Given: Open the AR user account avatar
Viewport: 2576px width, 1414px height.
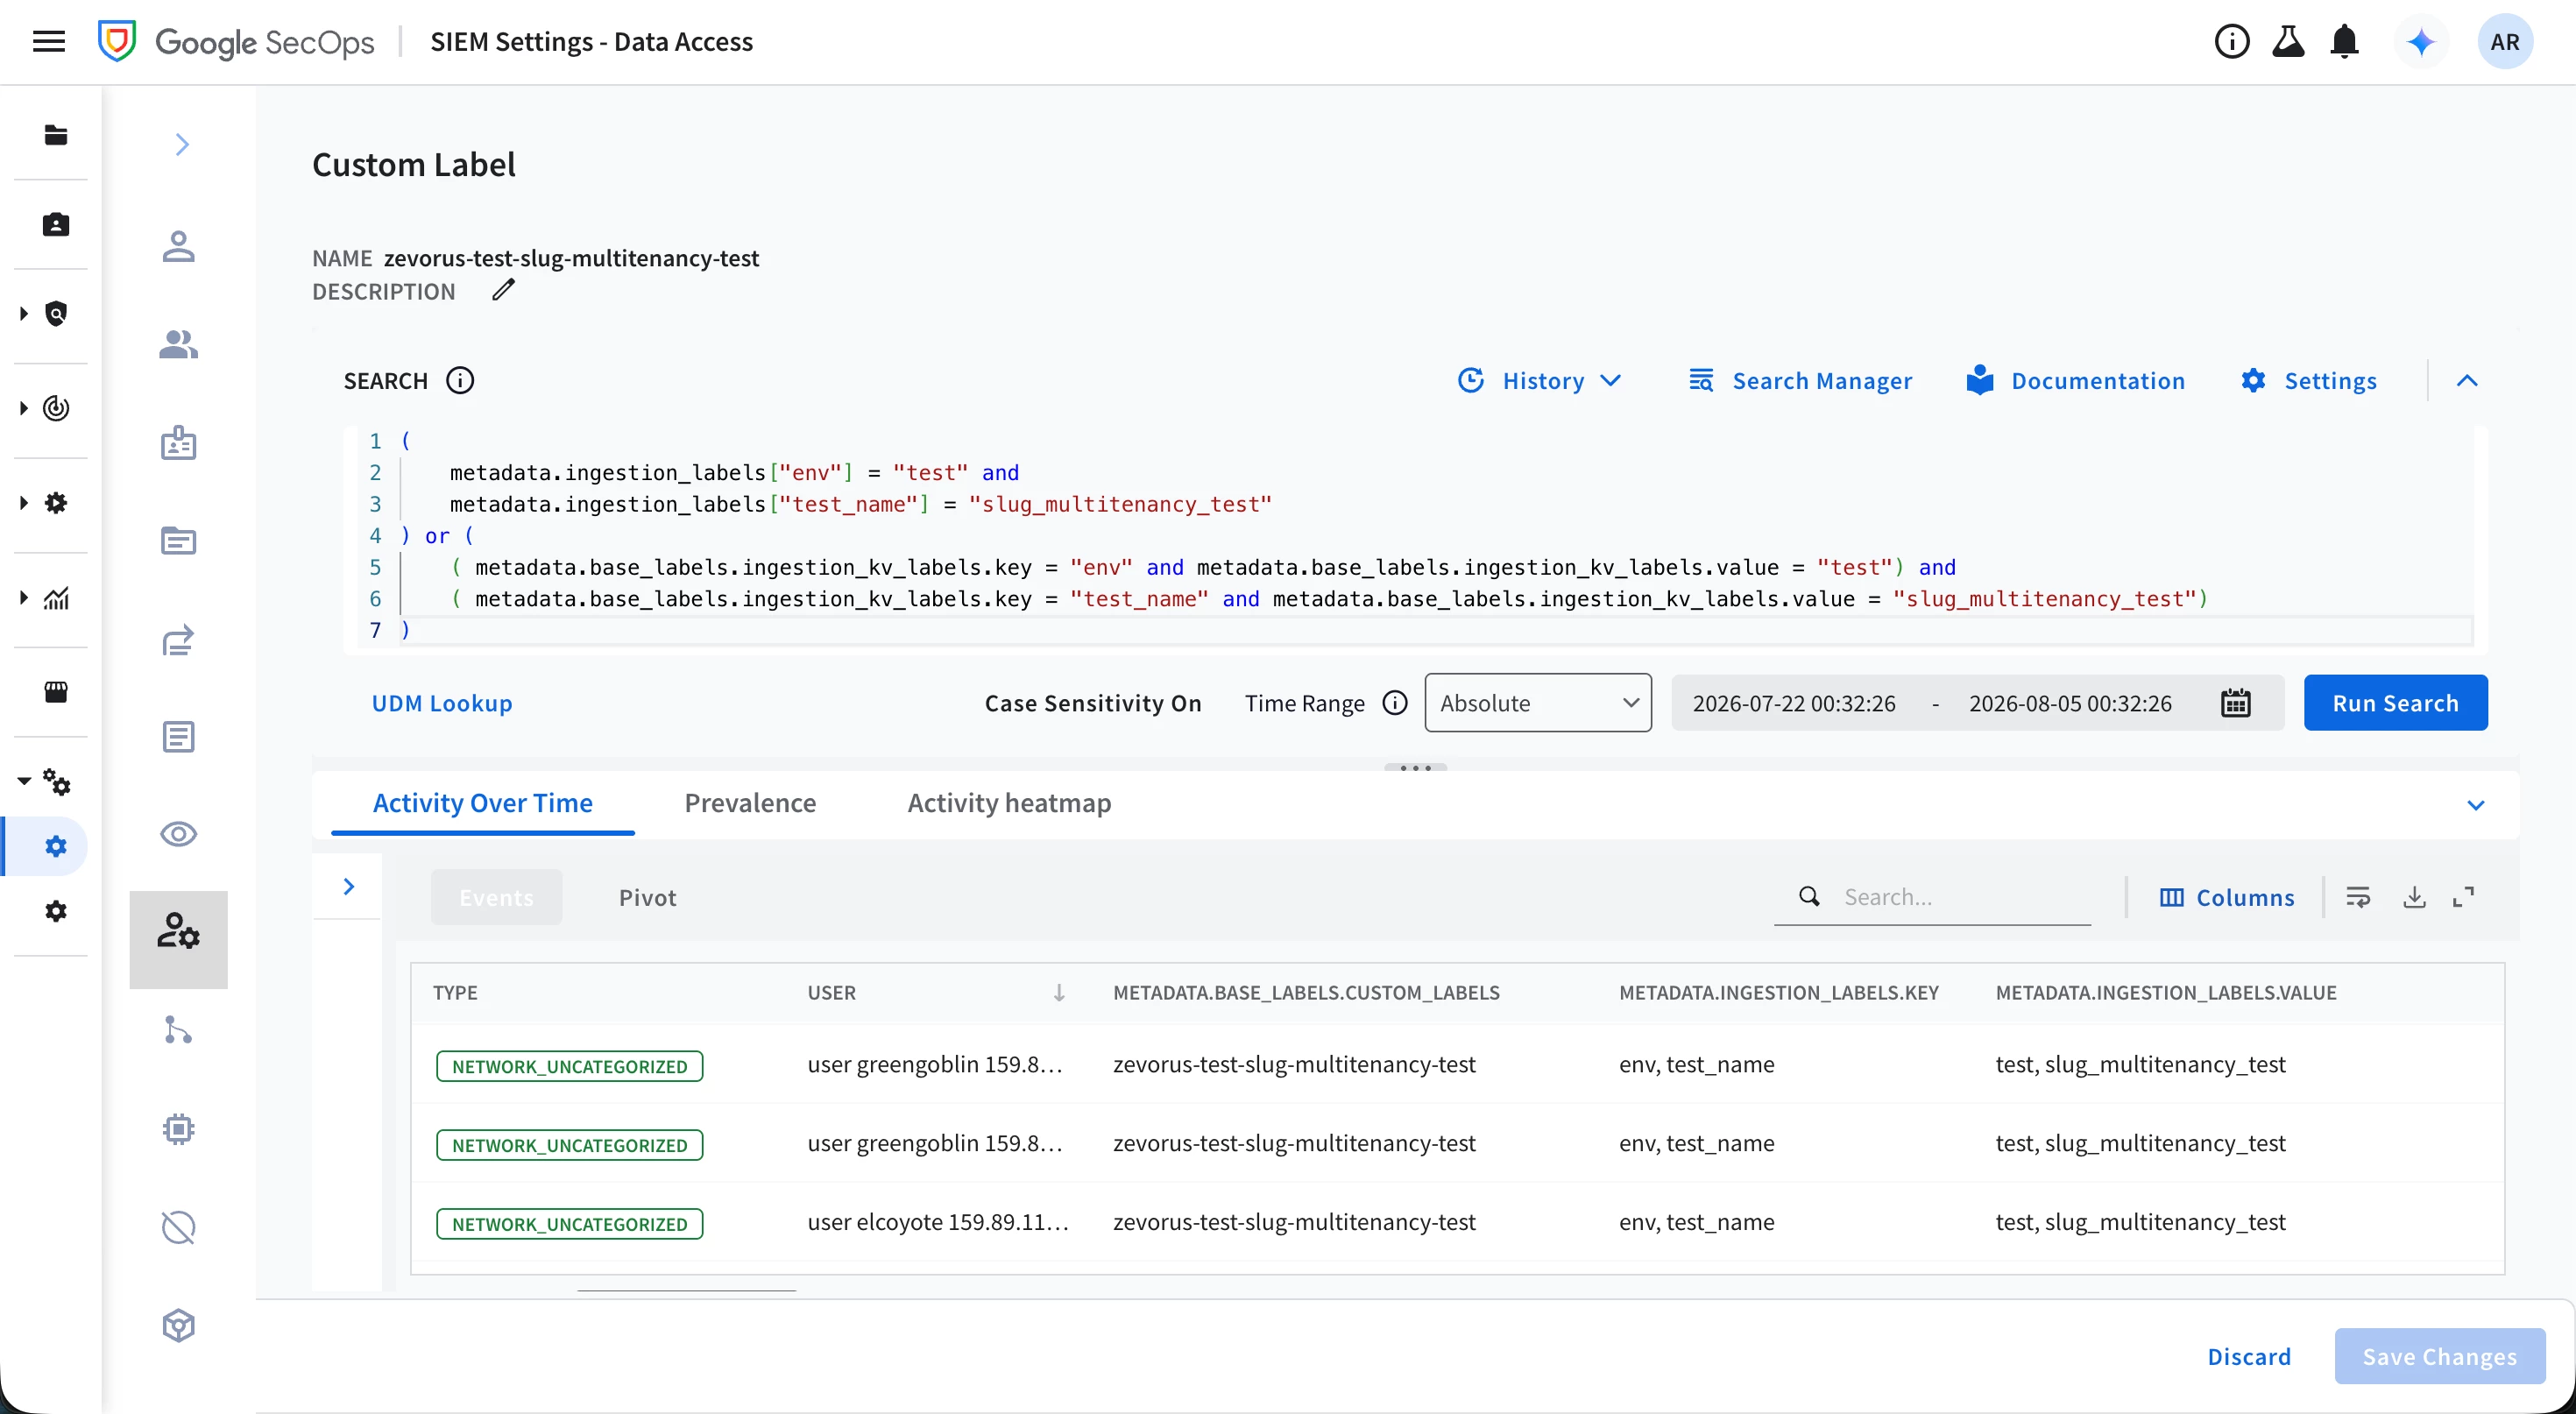Looking at the screenshot, I should (x=2504, y=42).
